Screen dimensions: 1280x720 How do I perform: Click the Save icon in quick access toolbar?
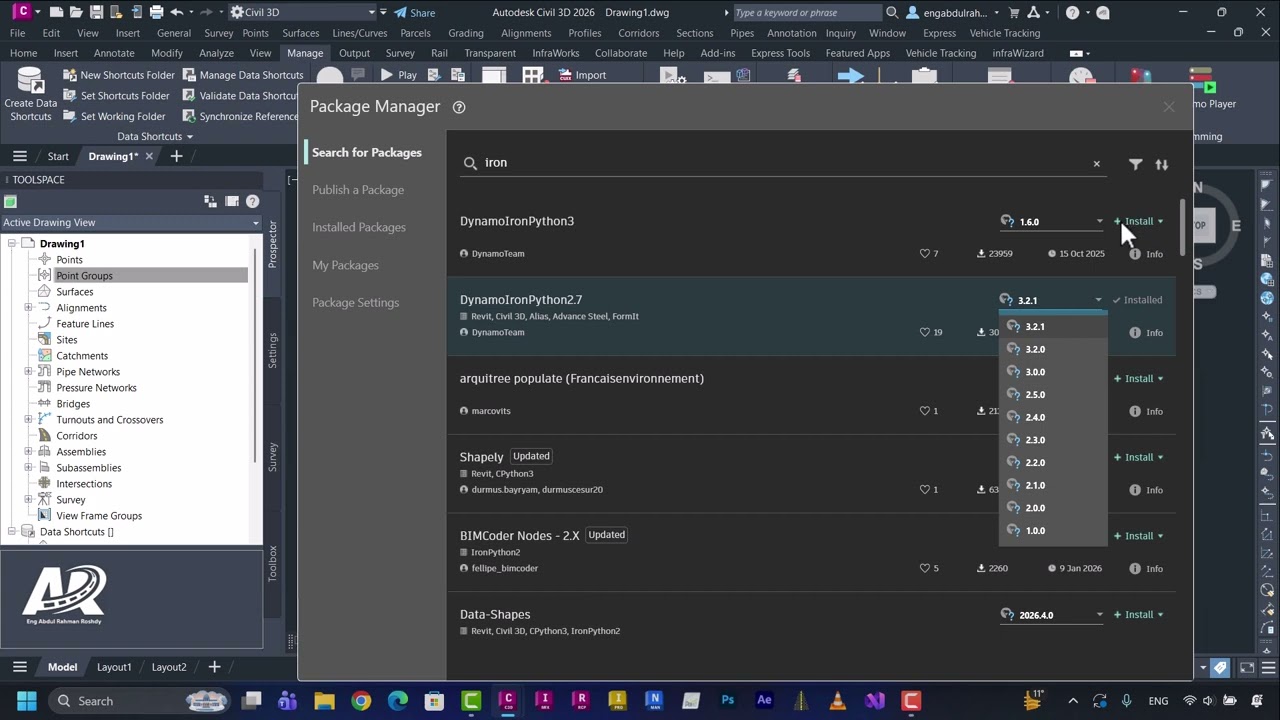click(x=96, y=13)
